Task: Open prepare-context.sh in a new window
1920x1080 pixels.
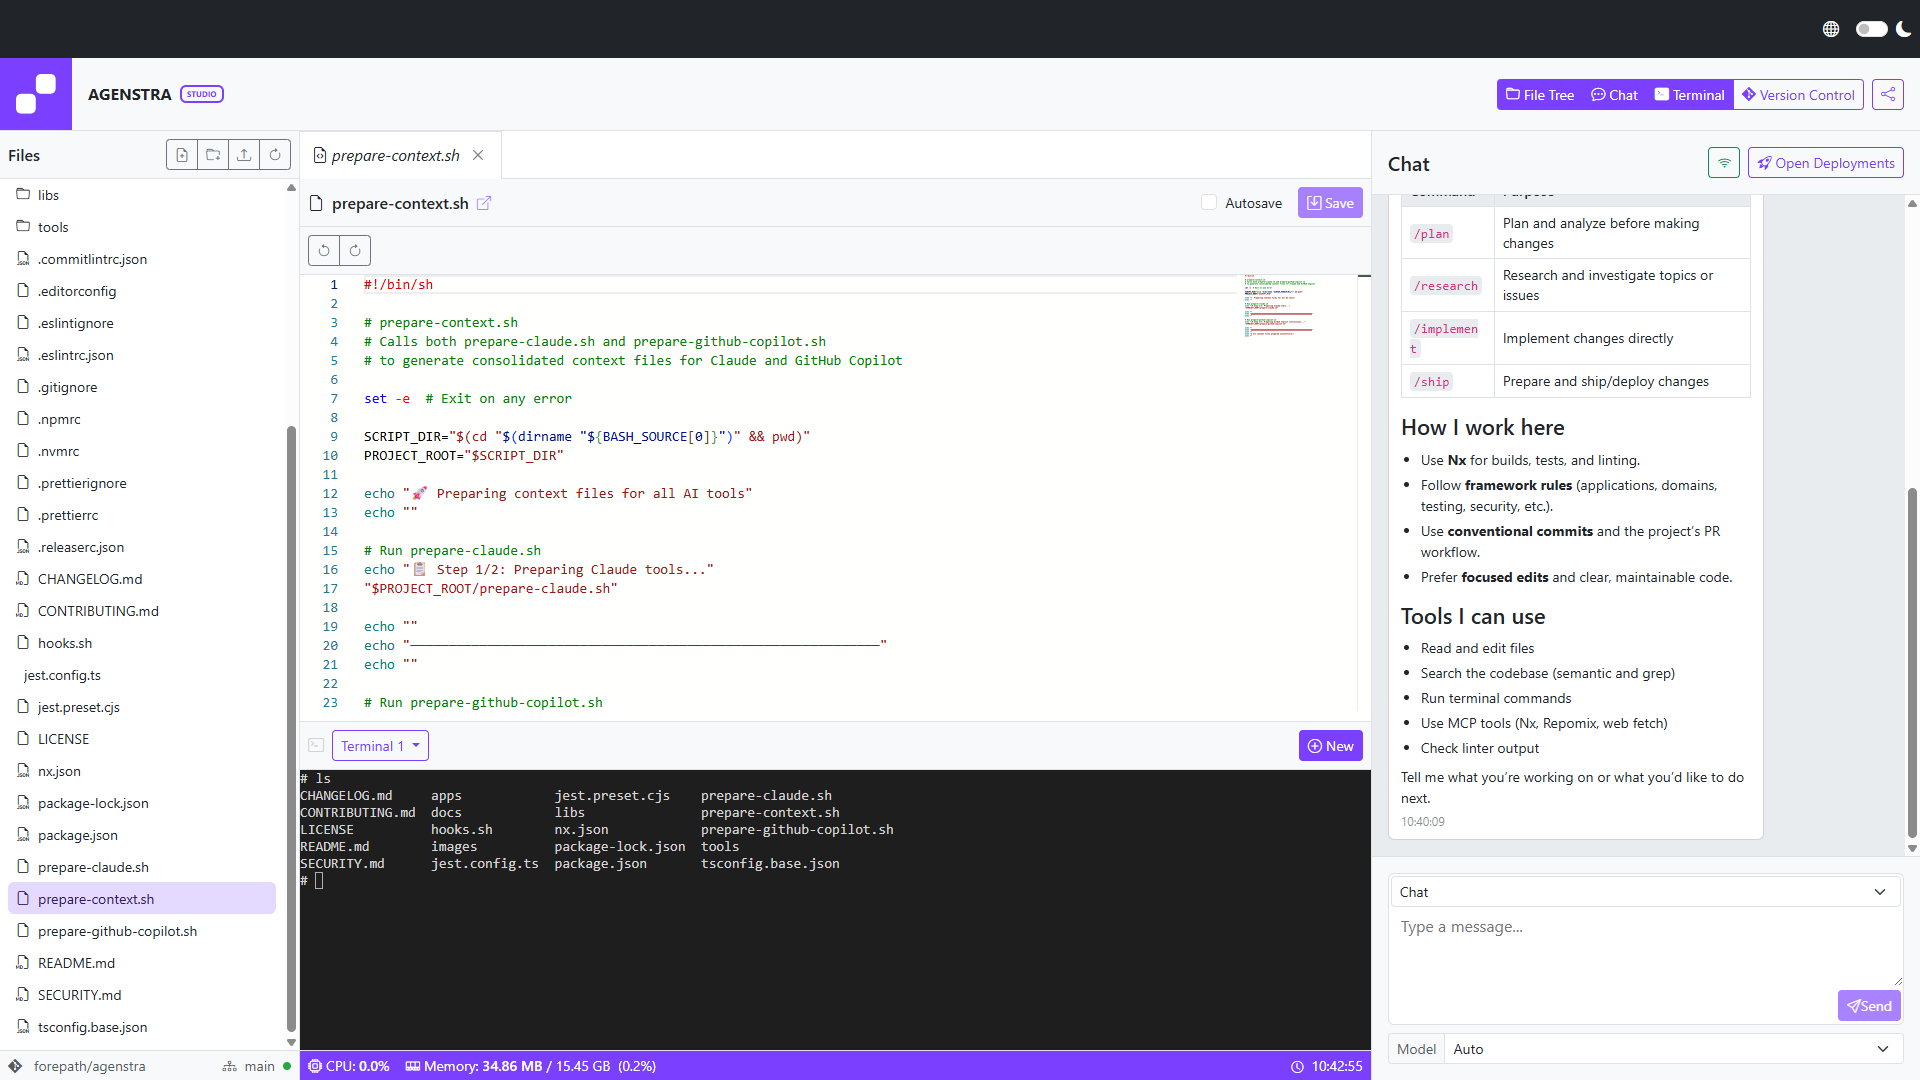Action: pos(485,203)
